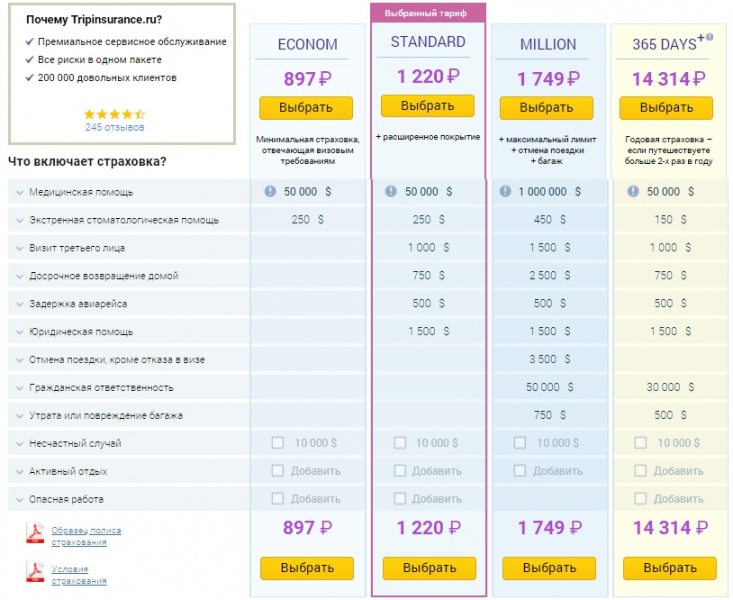
Task: Click info icon in STANDARD medical help row
Action: pos(391,191)
